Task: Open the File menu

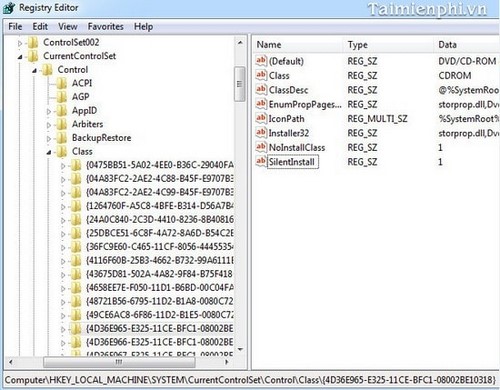Action: coord(15,26)
